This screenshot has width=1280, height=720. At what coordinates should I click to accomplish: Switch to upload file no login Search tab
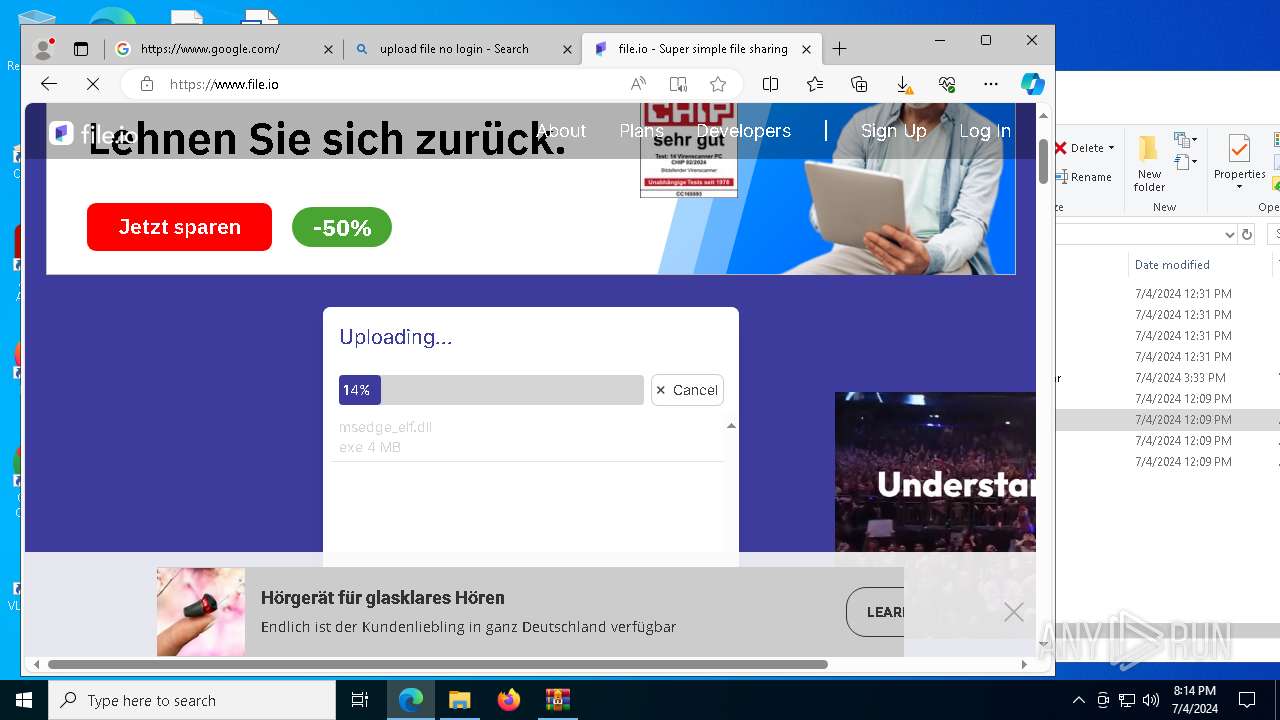pyautogui.click(x=461, y=49)
